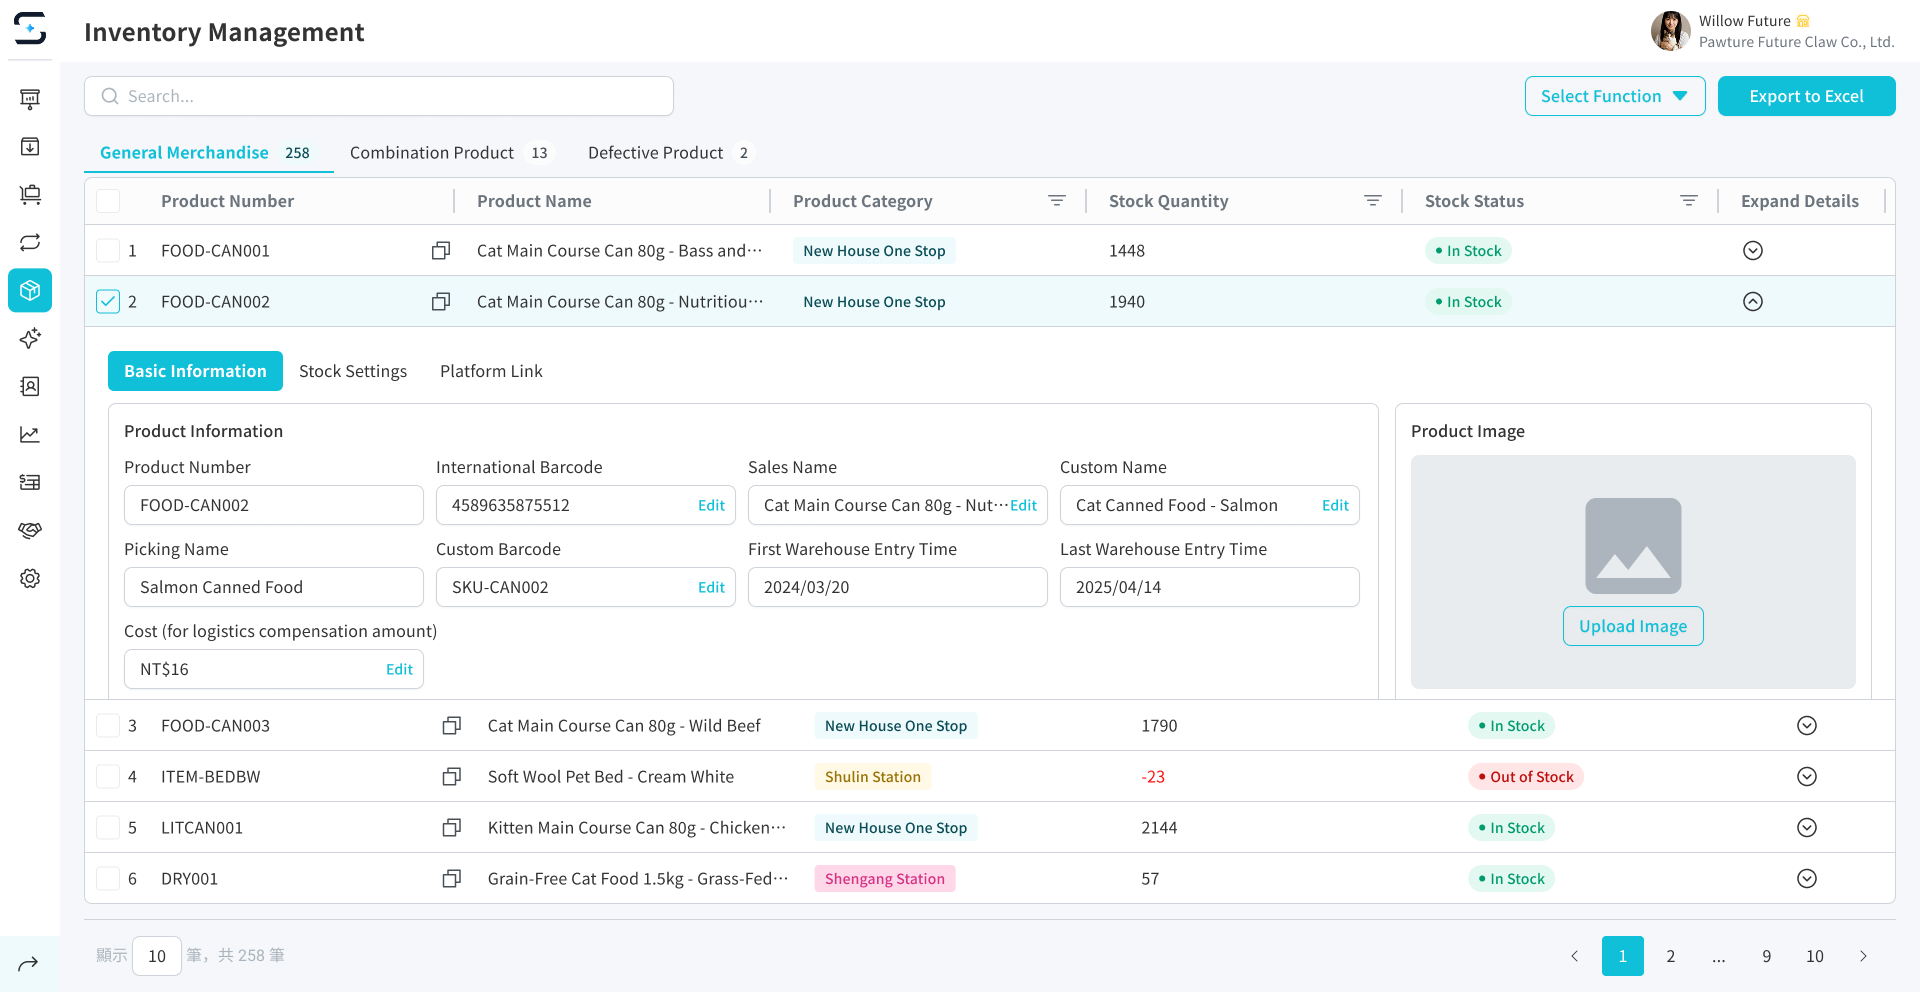Open the inventory box icon in sidebar
1920x992 pixels.
[x=30, y=291]
